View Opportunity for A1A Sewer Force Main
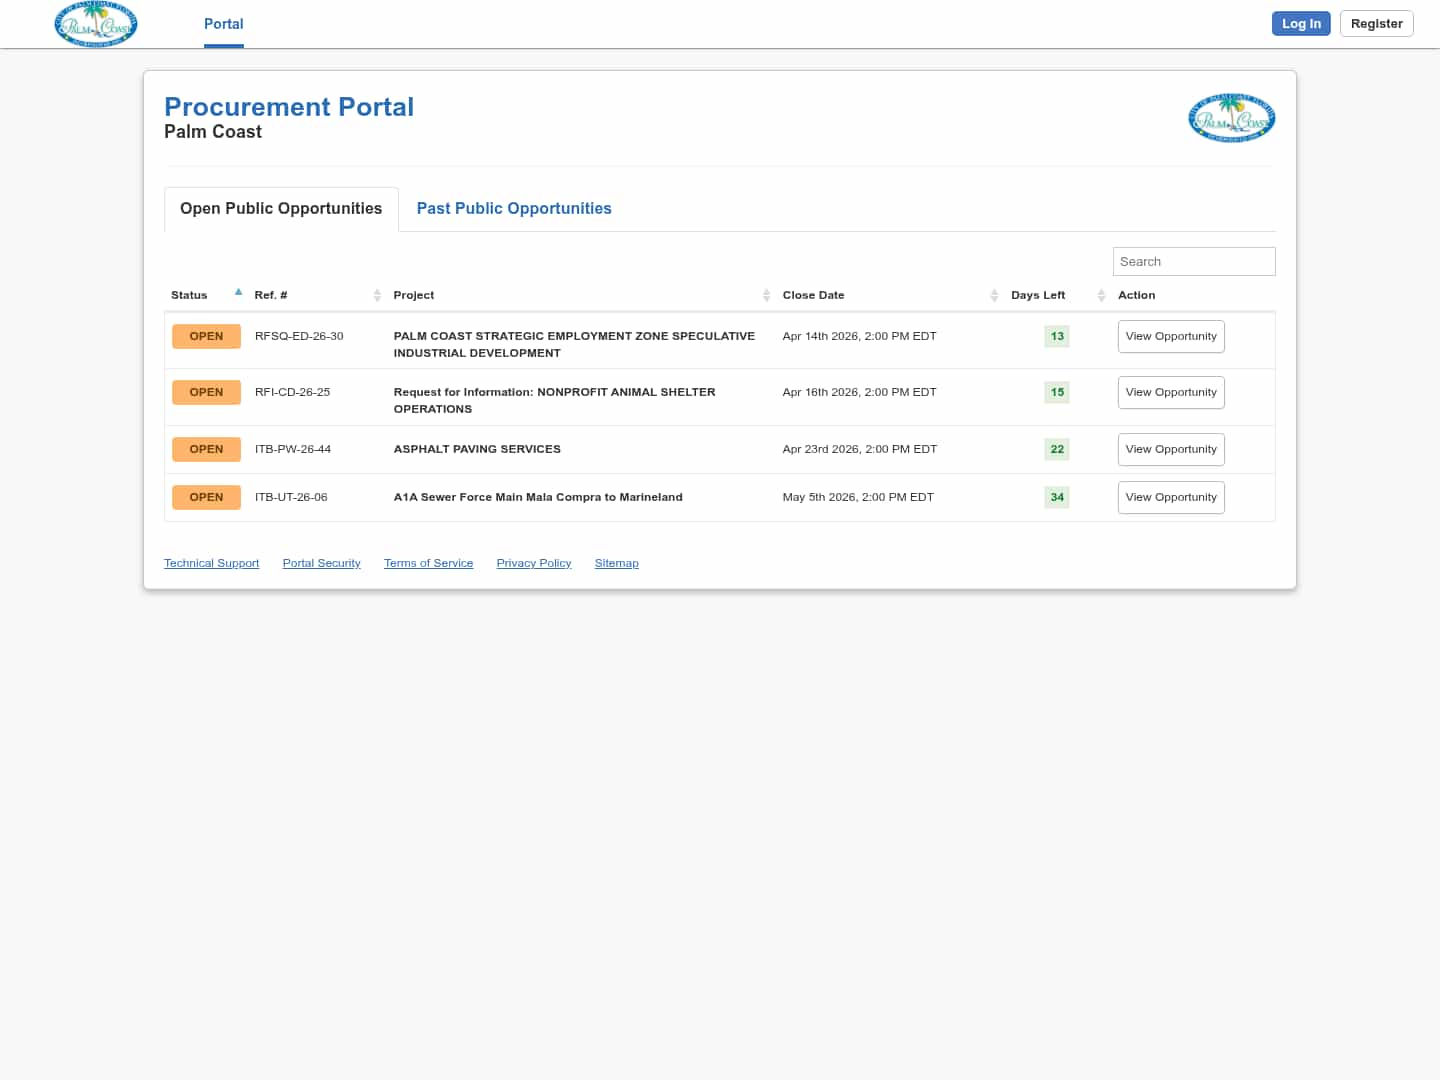This screenshot has height=1080, width=1440. [x=1170, y=498]
